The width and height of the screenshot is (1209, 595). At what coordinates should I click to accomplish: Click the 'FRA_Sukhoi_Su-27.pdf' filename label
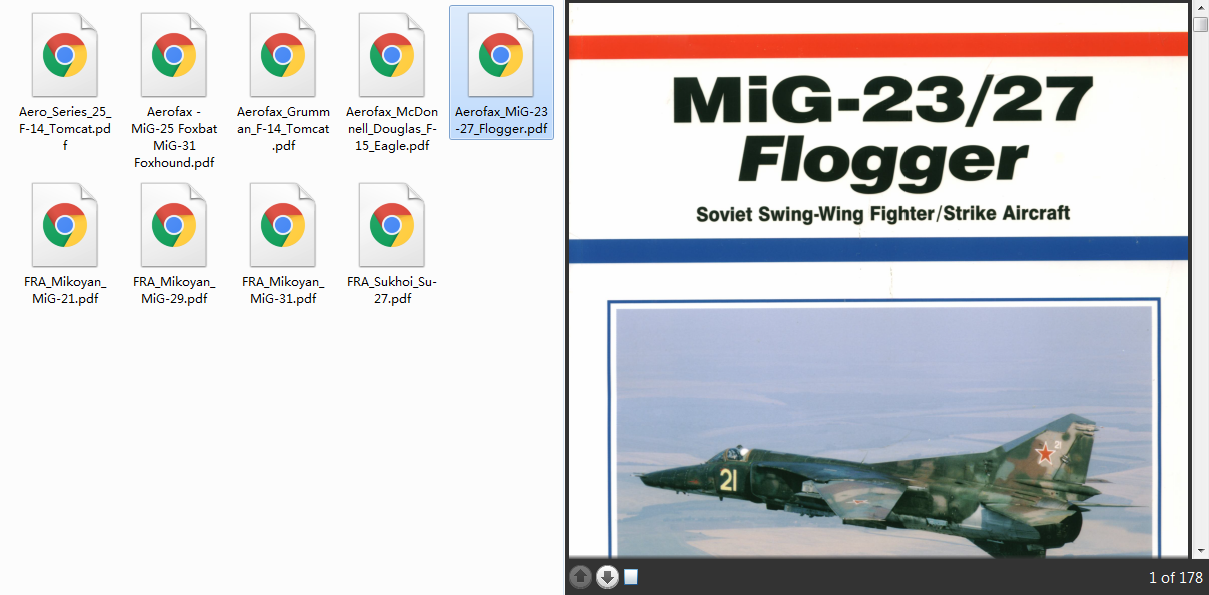tap(392, 290)
